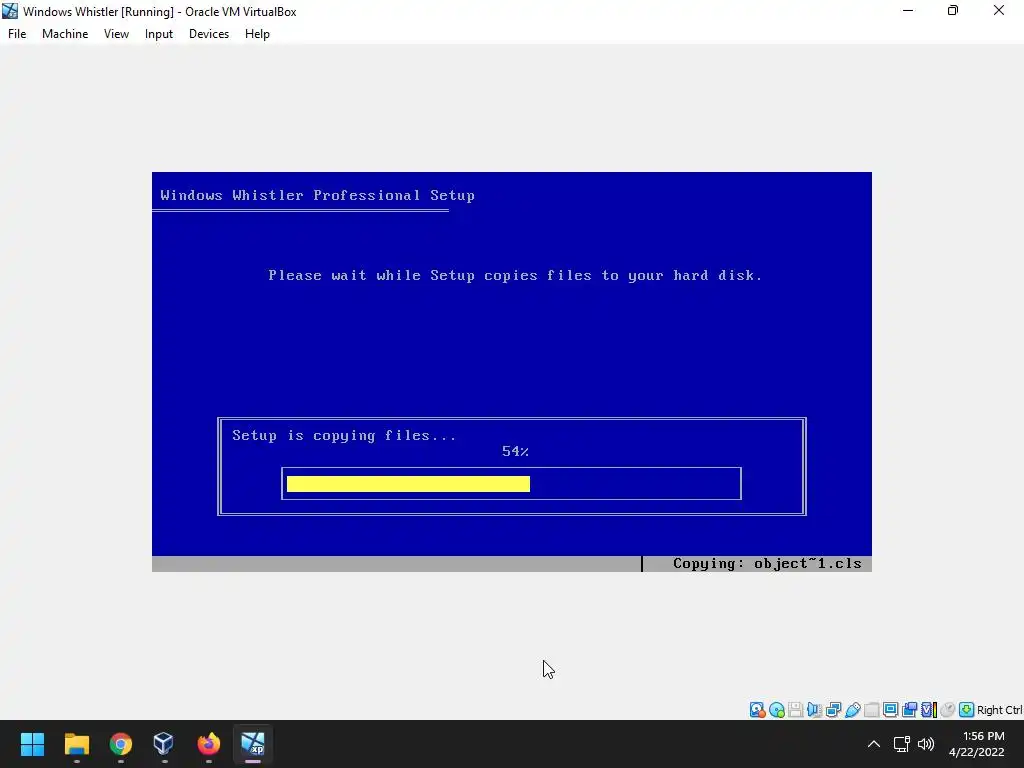Click the yellow setup progress bar
This screenshot has width=1024, height=768.
pos(408,484)
